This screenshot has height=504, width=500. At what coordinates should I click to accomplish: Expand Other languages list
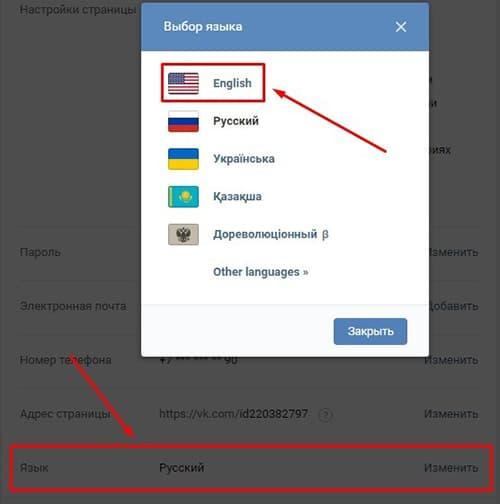261,272
